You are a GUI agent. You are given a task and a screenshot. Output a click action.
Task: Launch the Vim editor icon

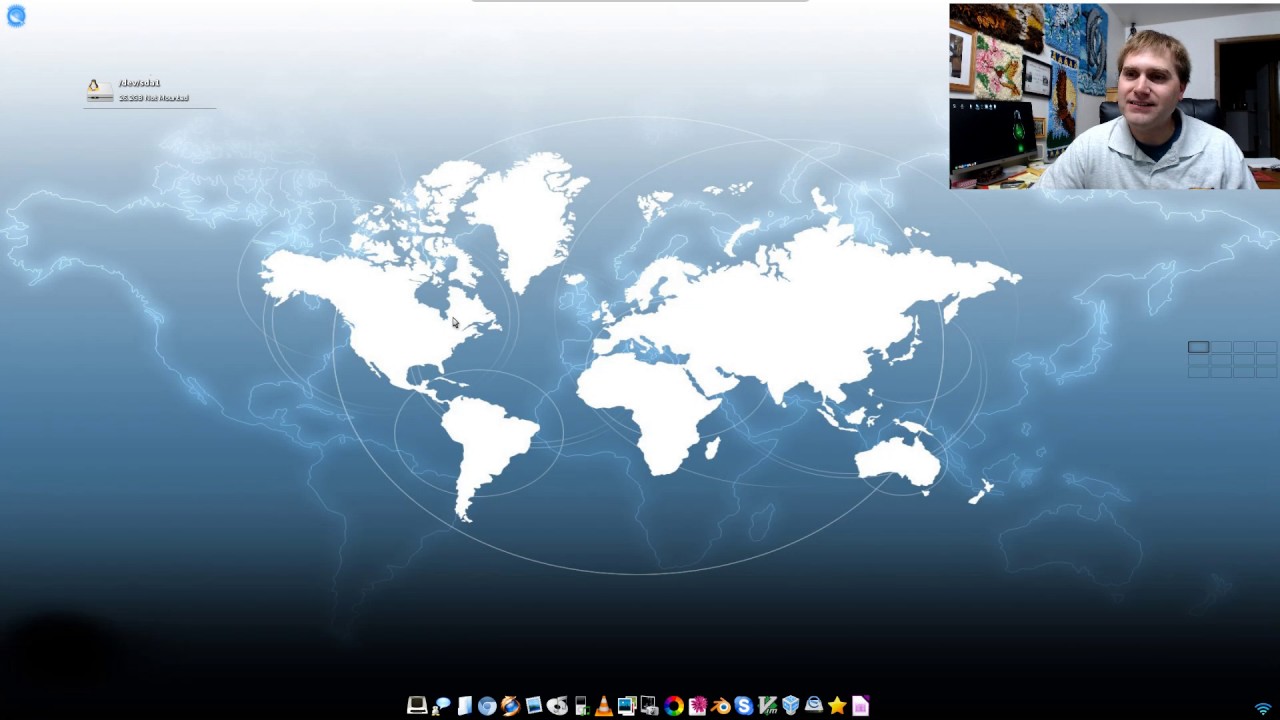coord(767,706)
